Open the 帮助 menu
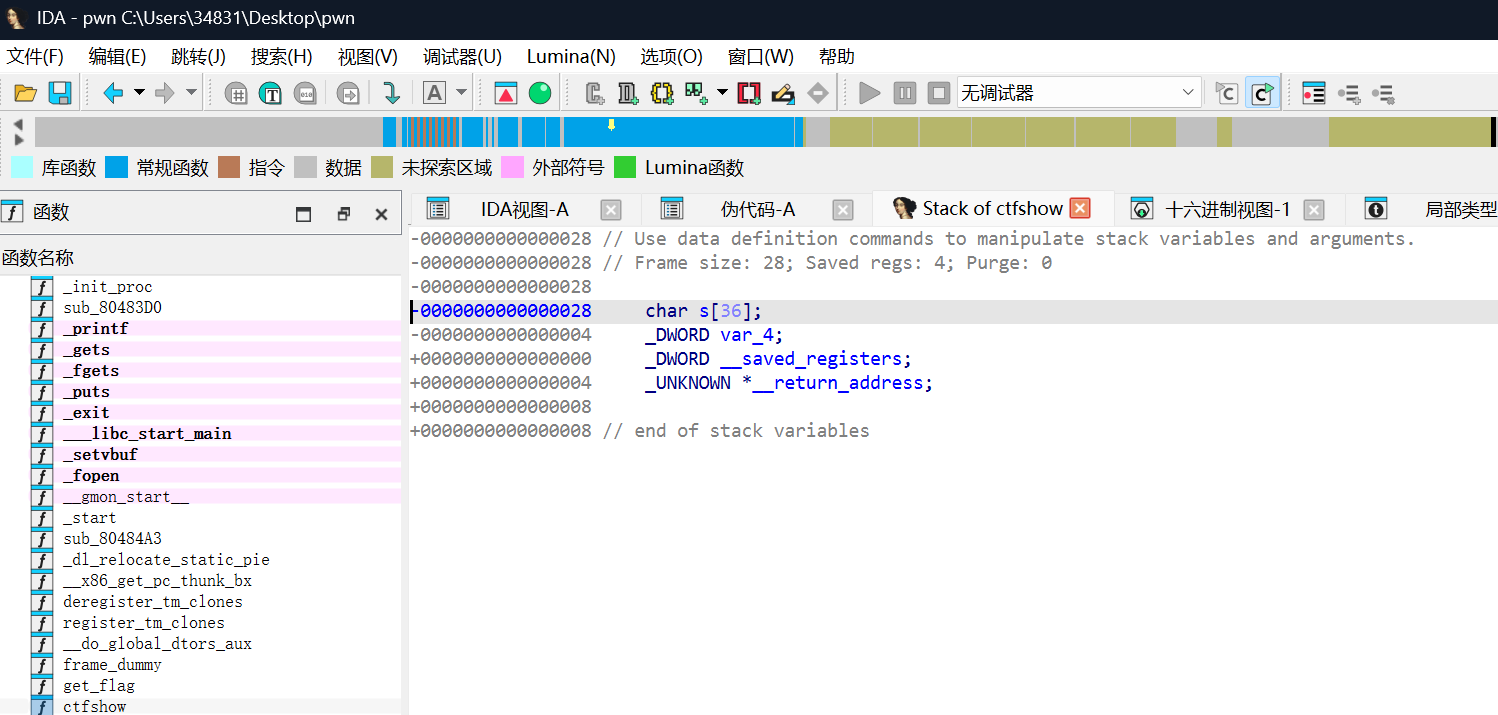This screenshot has width=1498, height=715. [837, 57]
